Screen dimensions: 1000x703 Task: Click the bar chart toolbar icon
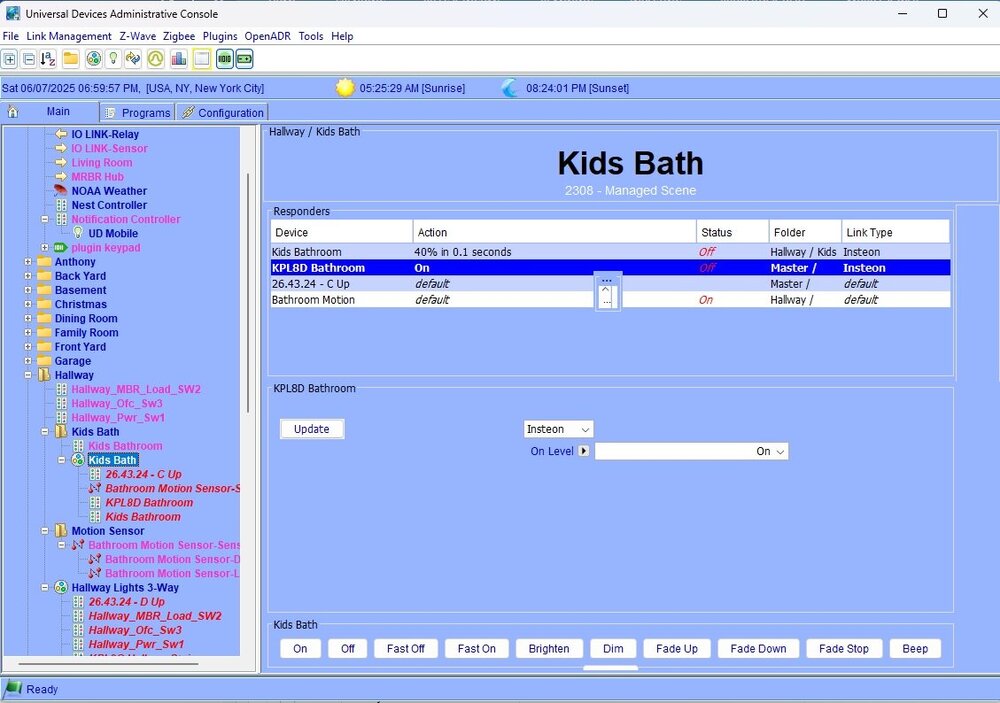point(179,59)
